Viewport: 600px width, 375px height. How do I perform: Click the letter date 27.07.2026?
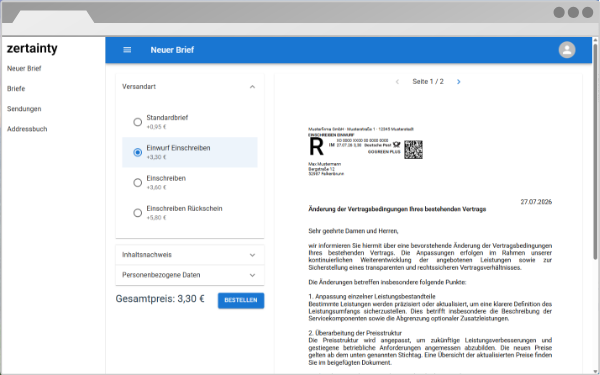pos(536,202)
